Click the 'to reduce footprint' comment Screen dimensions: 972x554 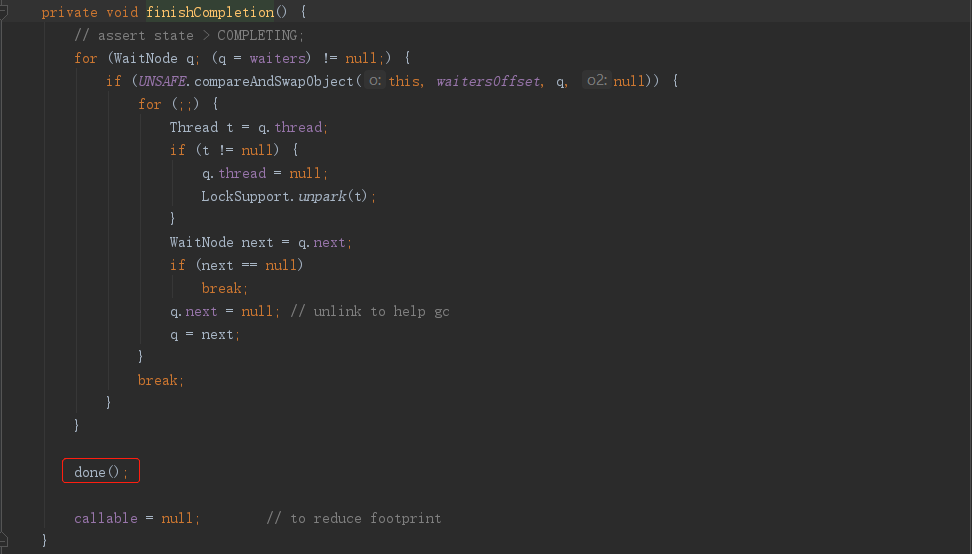point(353,518)
